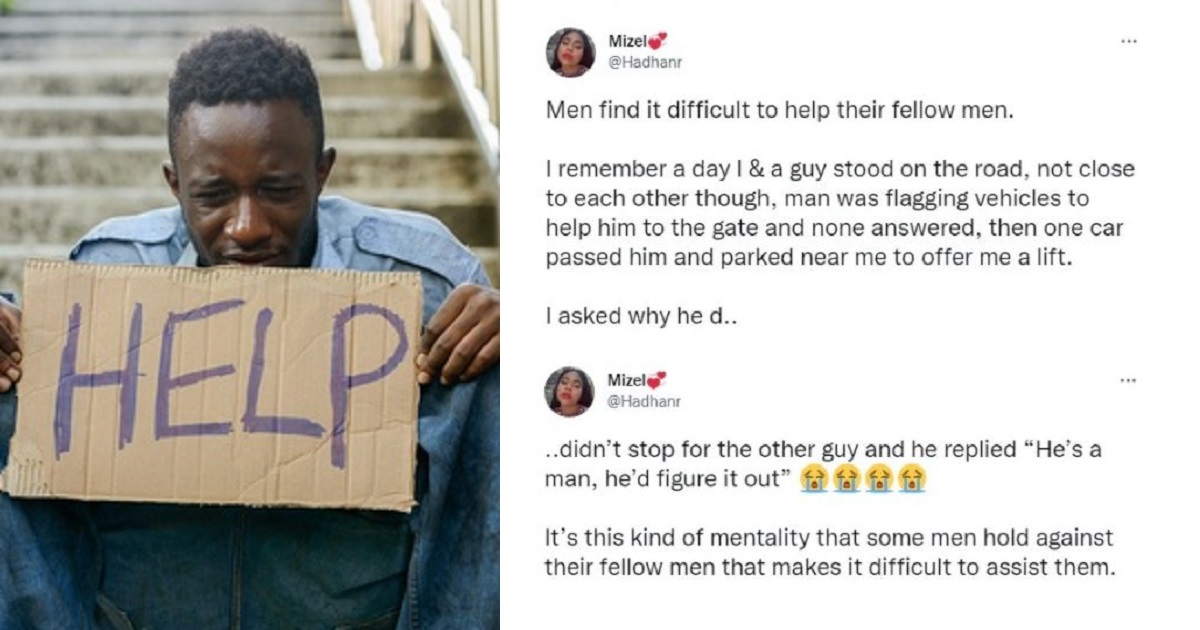1200x630 pixels.
Task: Open more options on "Men find it difficult" tweet
Action: point(1128,42)
